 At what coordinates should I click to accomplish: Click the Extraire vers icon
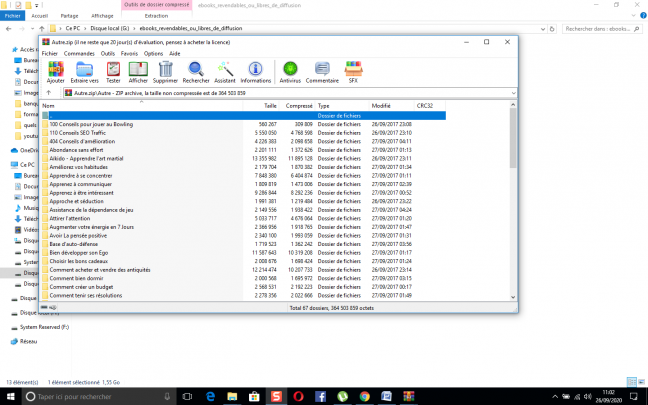pyautogui.click(x=84, y=72)
